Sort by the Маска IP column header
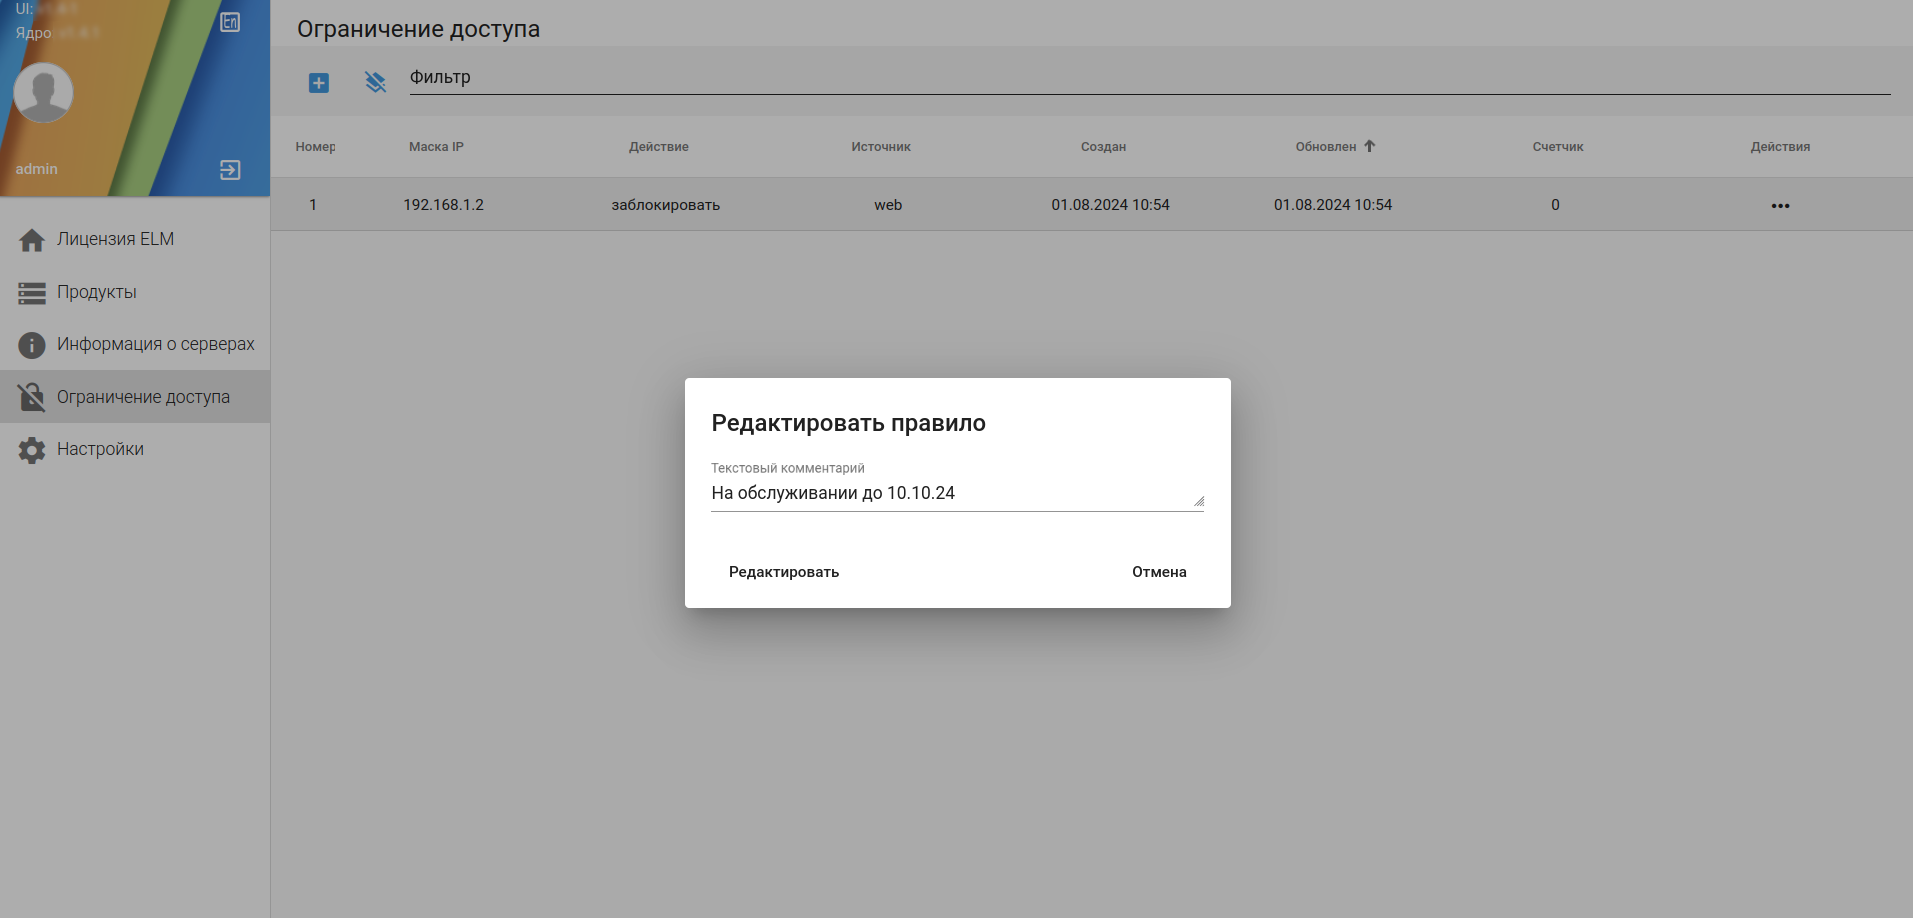 436,147
